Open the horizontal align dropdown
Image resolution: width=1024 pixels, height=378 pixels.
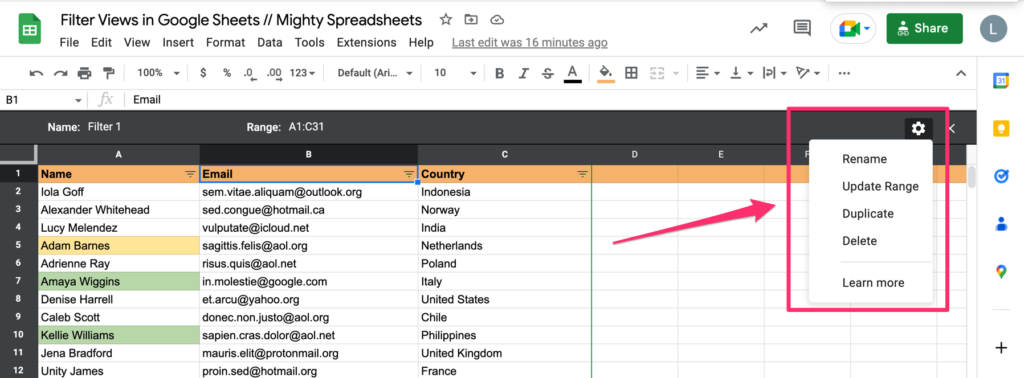(707, 73)
